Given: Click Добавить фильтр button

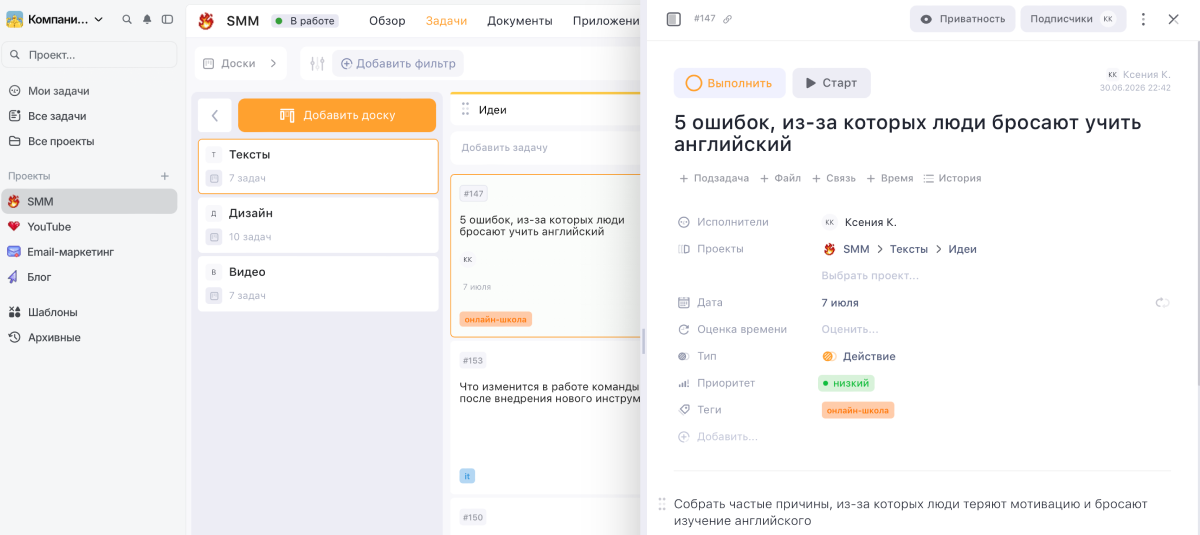Looking at the screenshot, I should [398, 63].
